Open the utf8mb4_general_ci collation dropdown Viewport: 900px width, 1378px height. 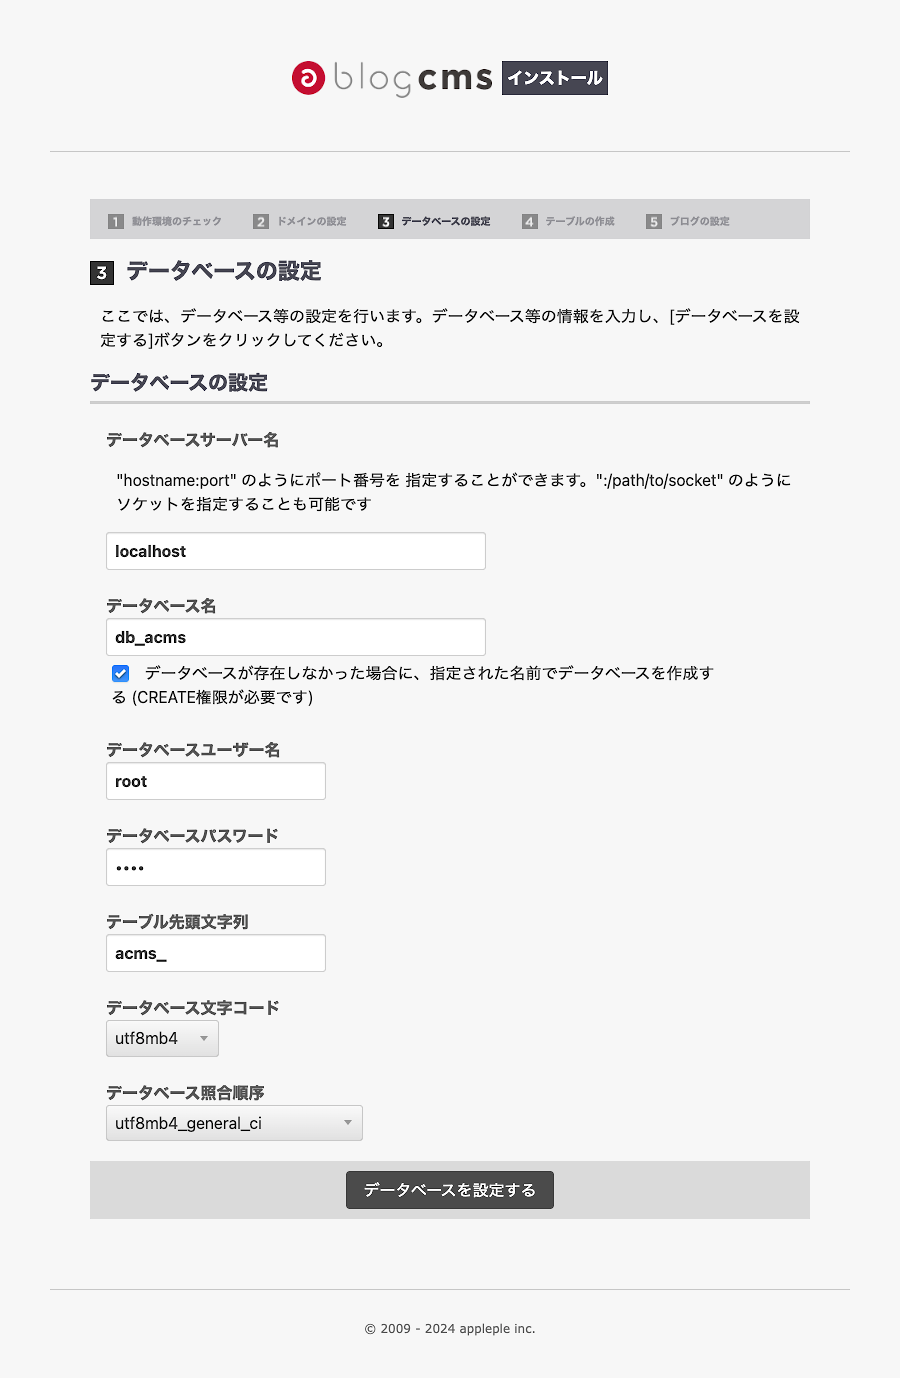pos(234,1123)
